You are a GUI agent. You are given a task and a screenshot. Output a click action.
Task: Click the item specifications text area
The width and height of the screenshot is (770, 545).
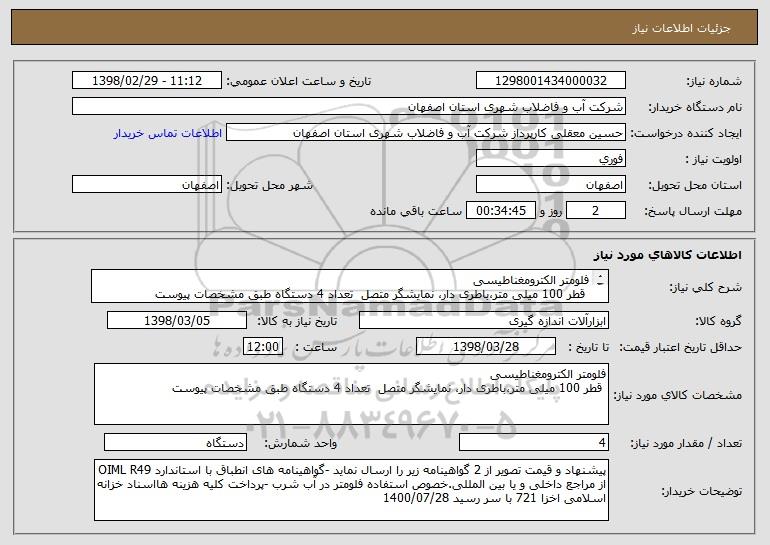(x=351, y=394)
